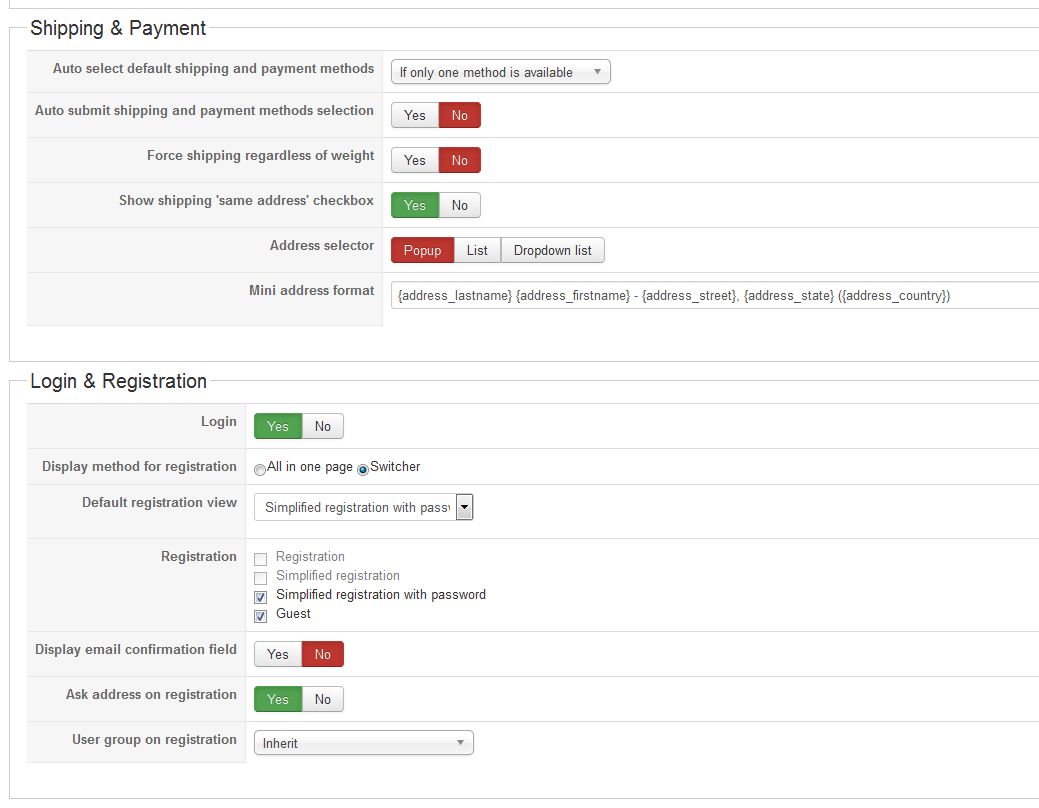The image size is (1039, 808).
Task: Select the Switcher radio button
Action: 363,469
